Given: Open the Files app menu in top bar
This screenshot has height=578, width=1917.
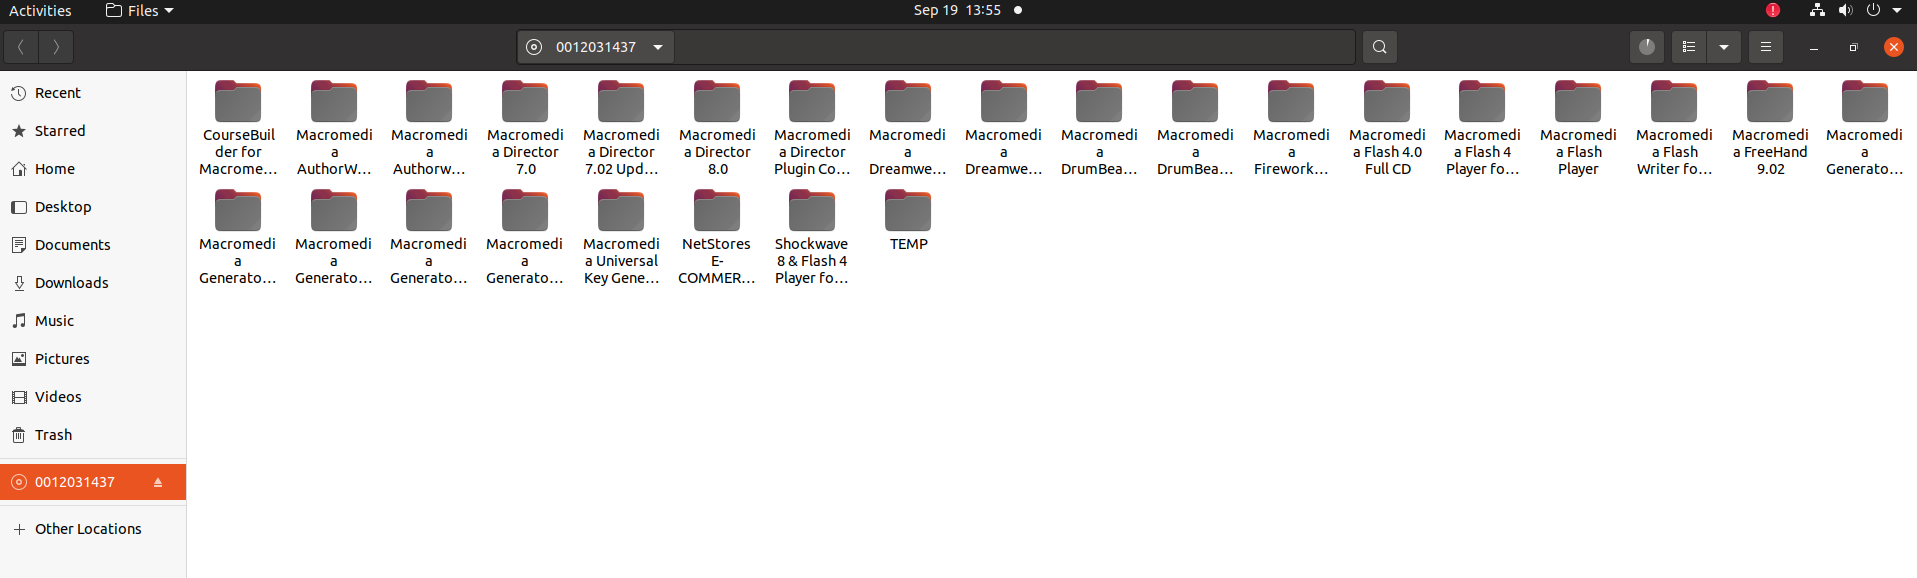Looking at the screenshot, I should (140, 10).
